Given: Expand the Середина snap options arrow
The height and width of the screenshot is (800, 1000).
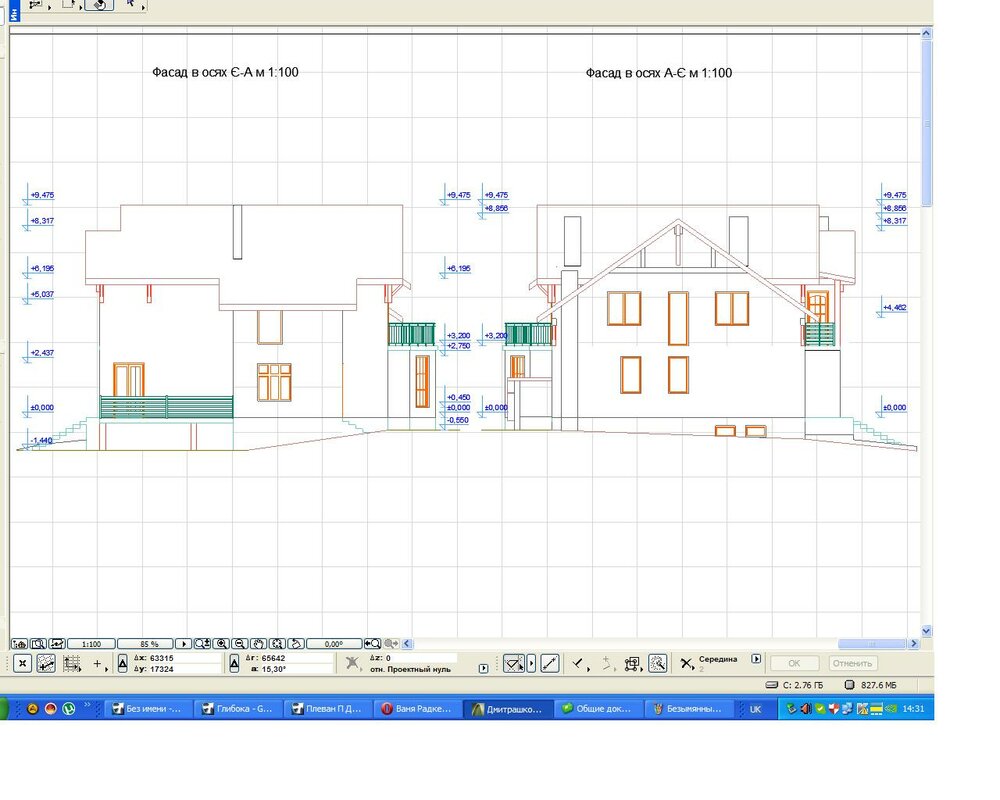Looking at the screenshot, I should [756, 659].
